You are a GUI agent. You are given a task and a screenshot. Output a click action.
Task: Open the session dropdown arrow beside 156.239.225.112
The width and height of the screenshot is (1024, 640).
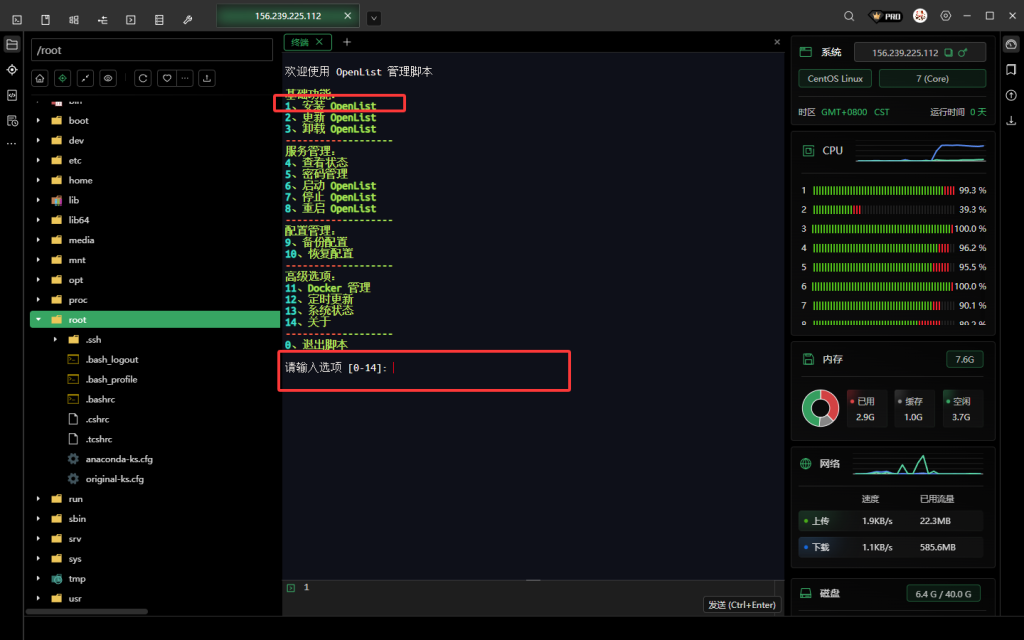point(374,17)
